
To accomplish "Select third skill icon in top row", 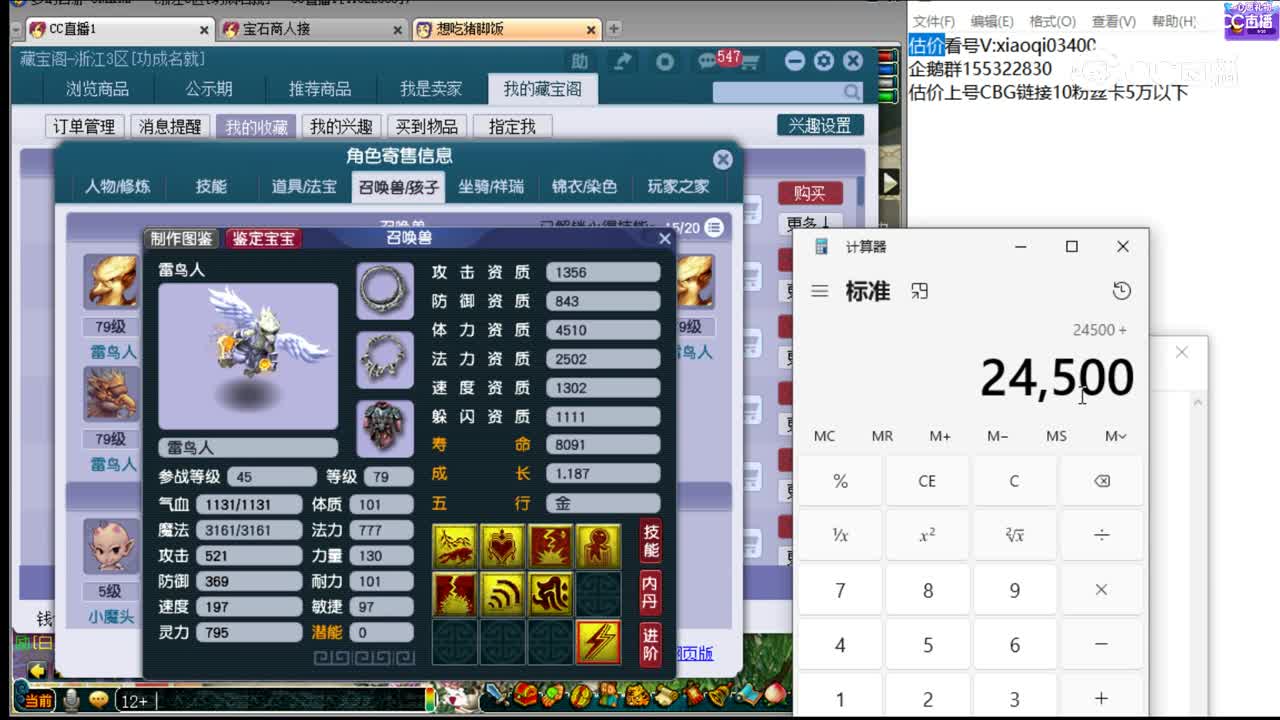I will 550,546.
